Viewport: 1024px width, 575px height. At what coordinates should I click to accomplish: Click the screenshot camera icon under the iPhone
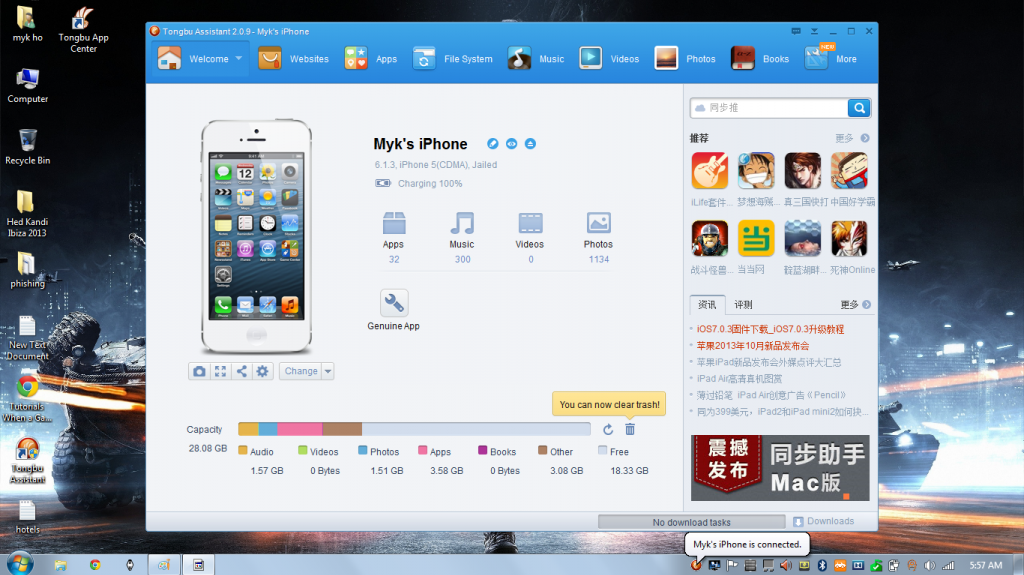pyautogui.click(x=199, y=371)
